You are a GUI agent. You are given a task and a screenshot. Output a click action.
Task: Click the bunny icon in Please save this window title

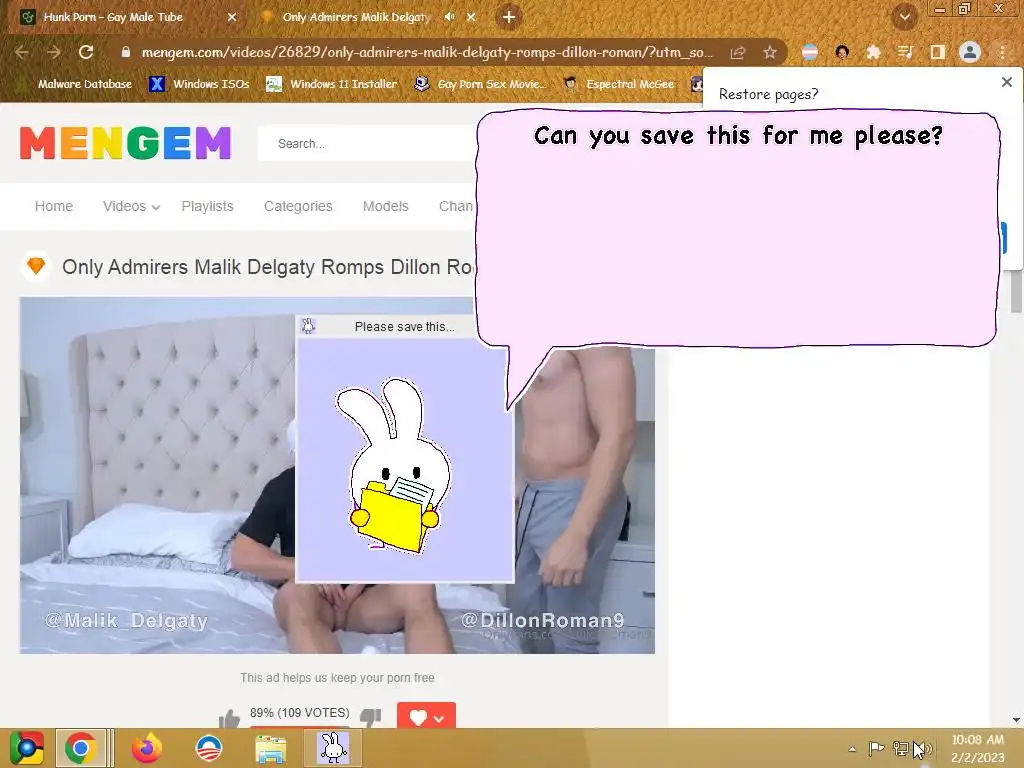[308, 327]
